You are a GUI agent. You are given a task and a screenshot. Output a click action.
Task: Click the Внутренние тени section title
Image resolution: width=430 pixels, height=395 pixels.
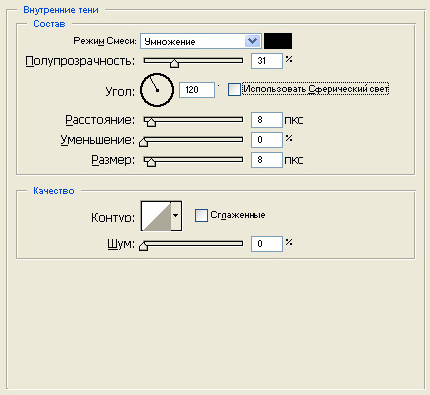(61, 10)
